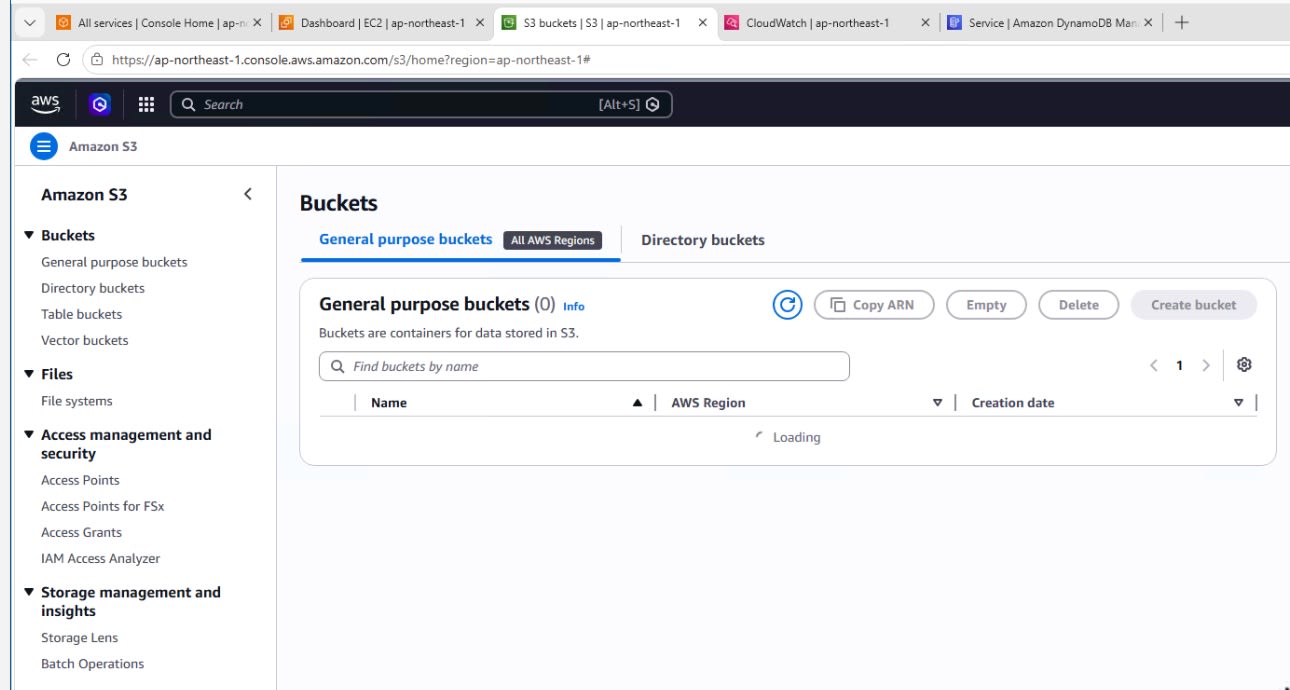Sort buckets by Name column arrow
The width and height of the screenshot is (1290, 690).
[637, 403]
